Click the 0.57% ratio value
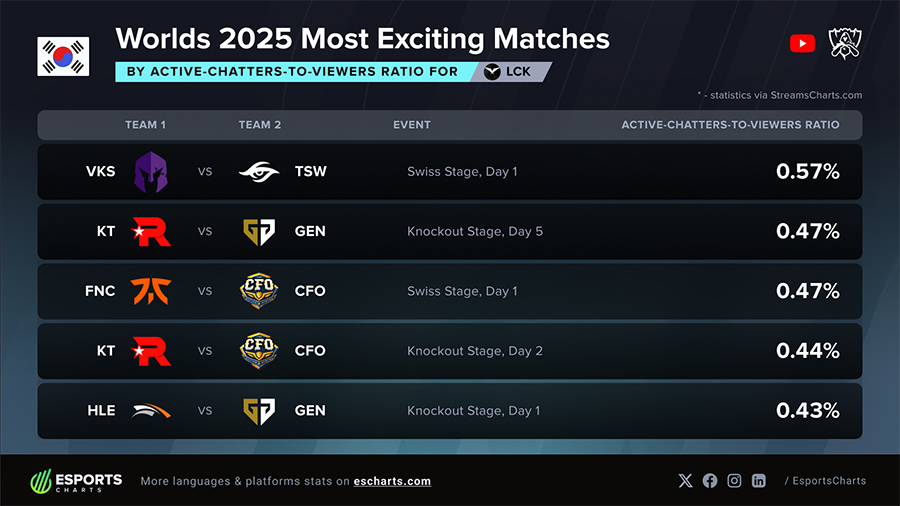The height and width of the screenshot is (506, 900). tap(807, 171)
